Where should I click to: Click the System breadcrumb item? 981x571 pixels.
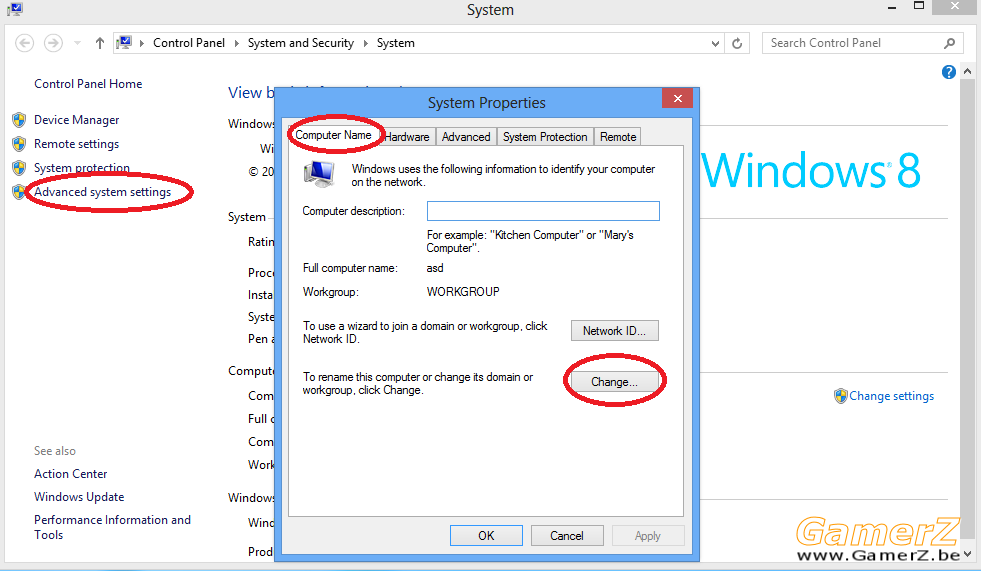point(395,43)
